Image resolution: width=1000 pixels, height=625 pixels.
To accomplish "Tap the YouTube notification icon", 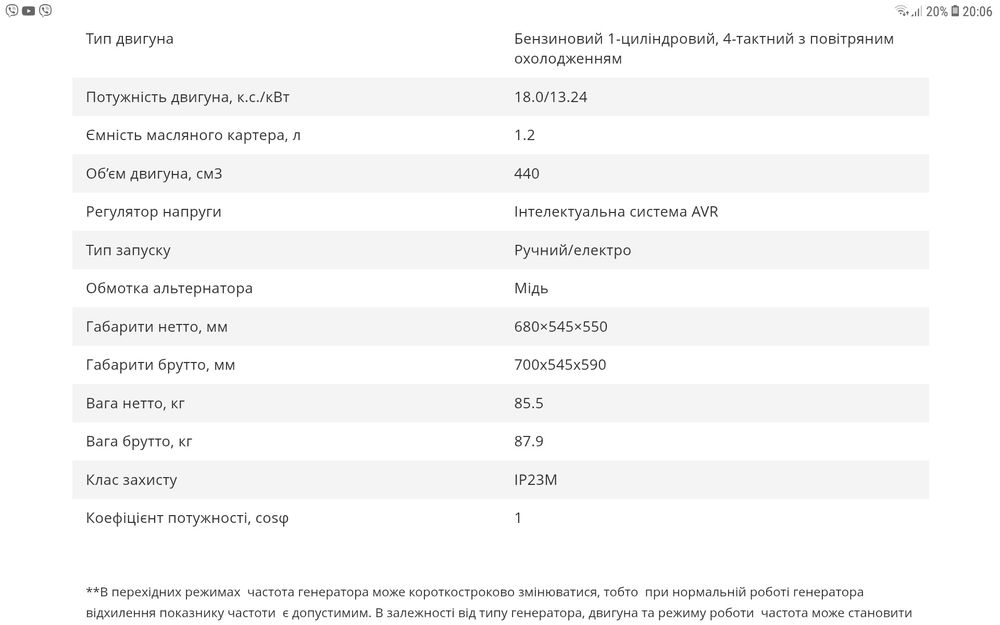I will pyautogui.click(x=28, y=11).
